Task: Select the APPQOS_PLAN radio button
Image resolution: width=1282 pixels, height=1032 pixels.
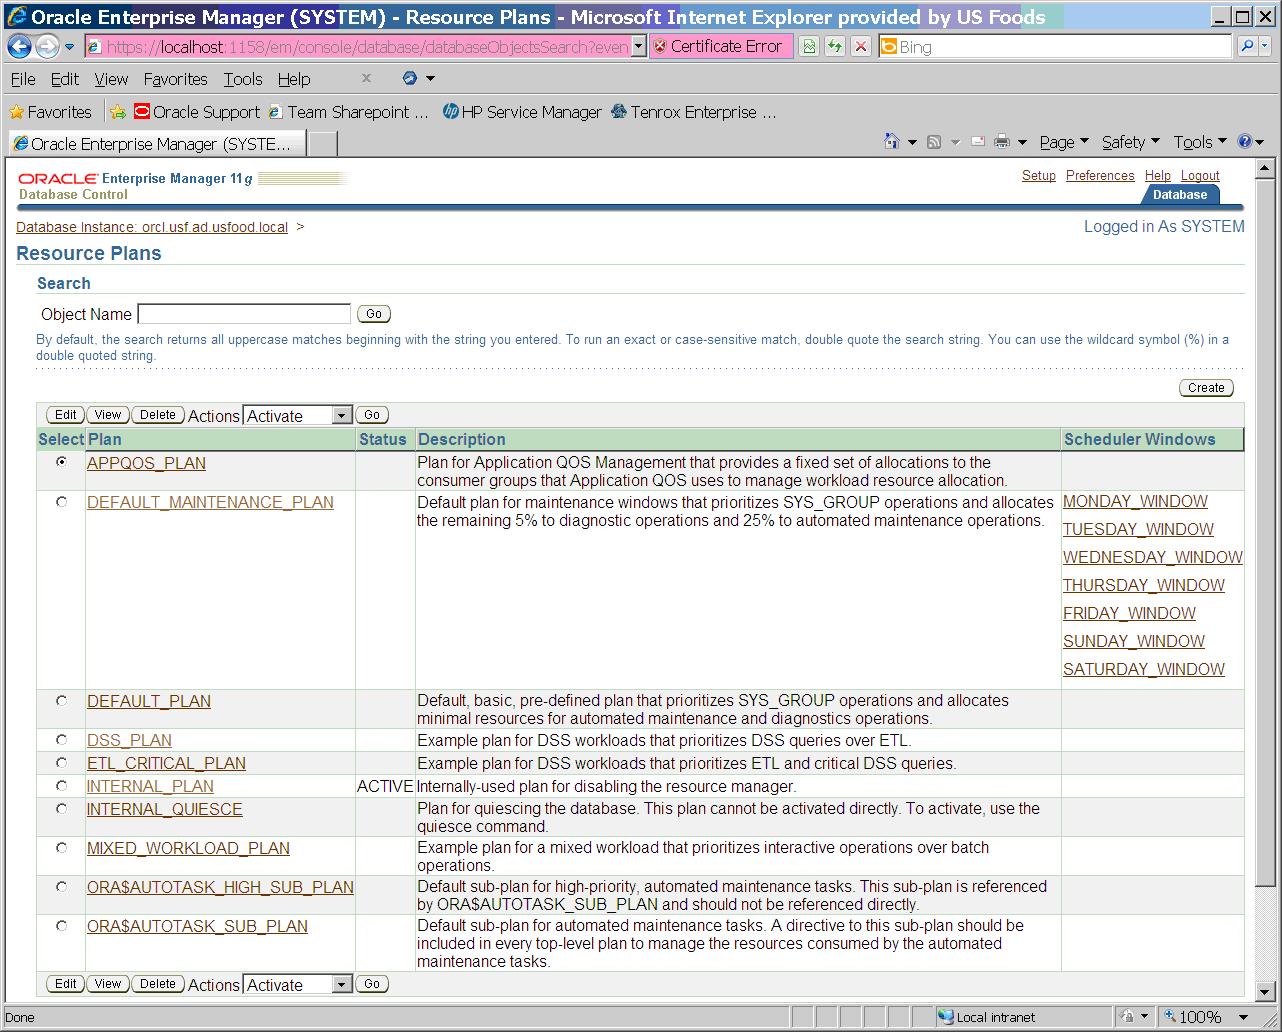Action: 62,462
